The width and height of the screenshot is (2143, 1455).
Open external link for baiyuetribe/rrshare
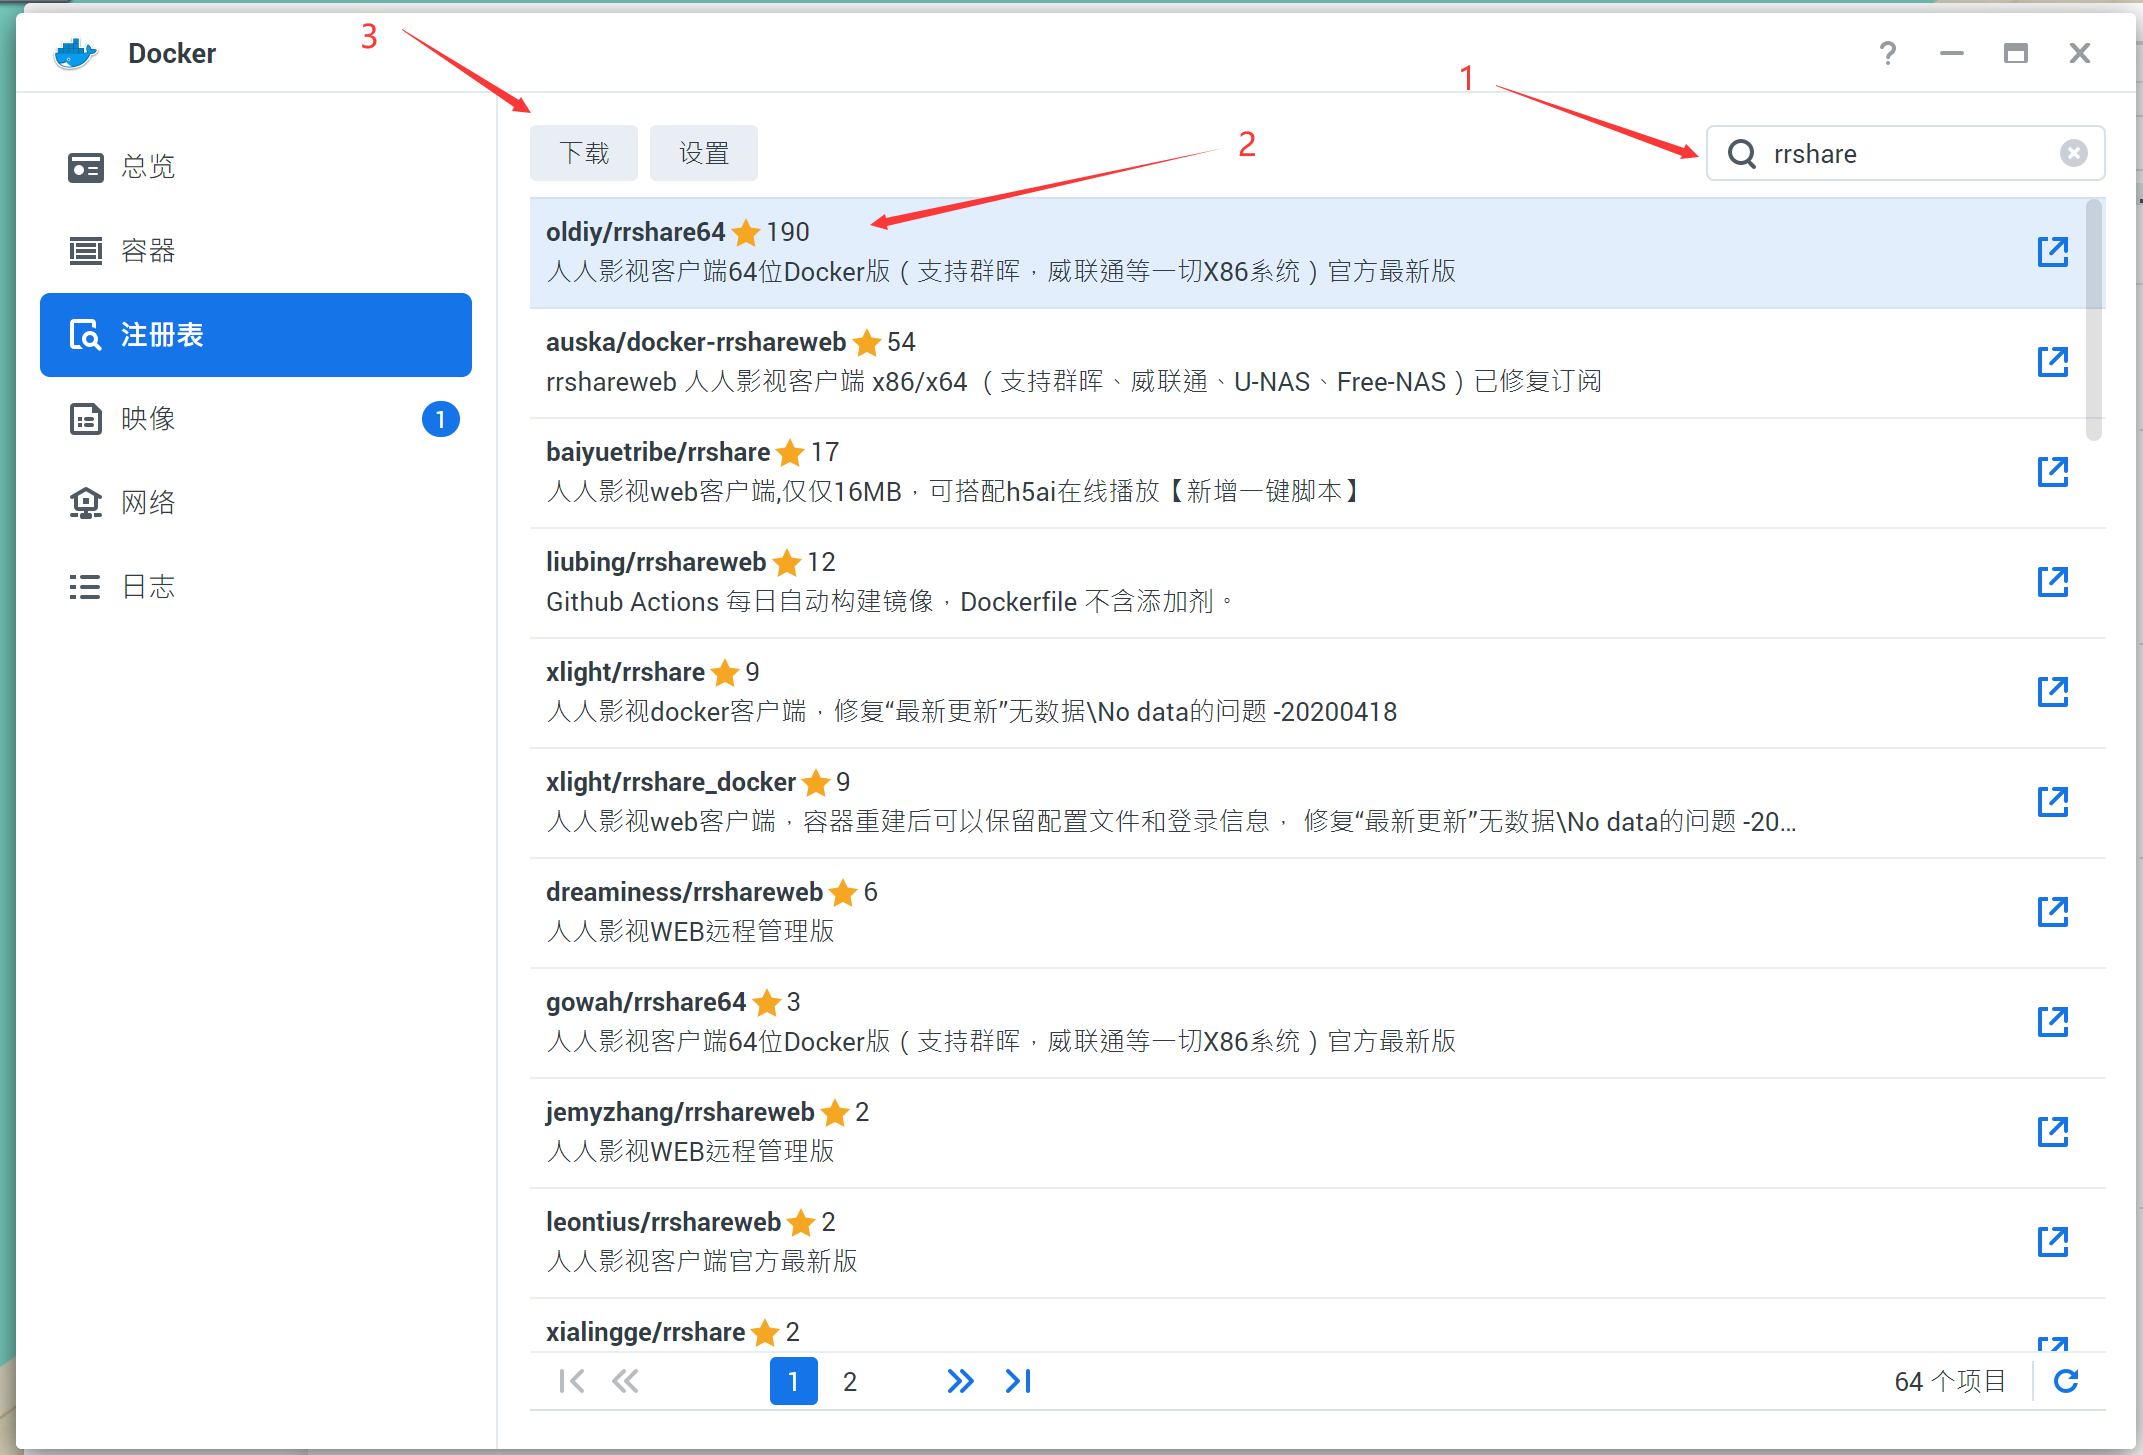(x=2052, y=472)
